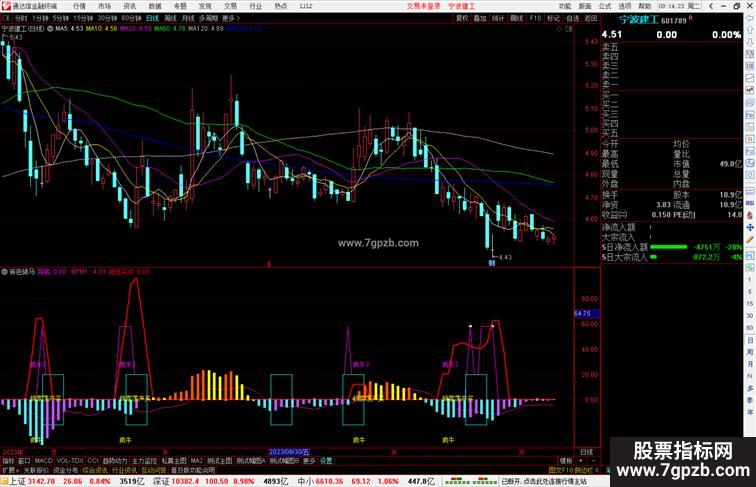Click the back arrow in title bar
Viewport: 756px width, 487px height.
(711, 6)
